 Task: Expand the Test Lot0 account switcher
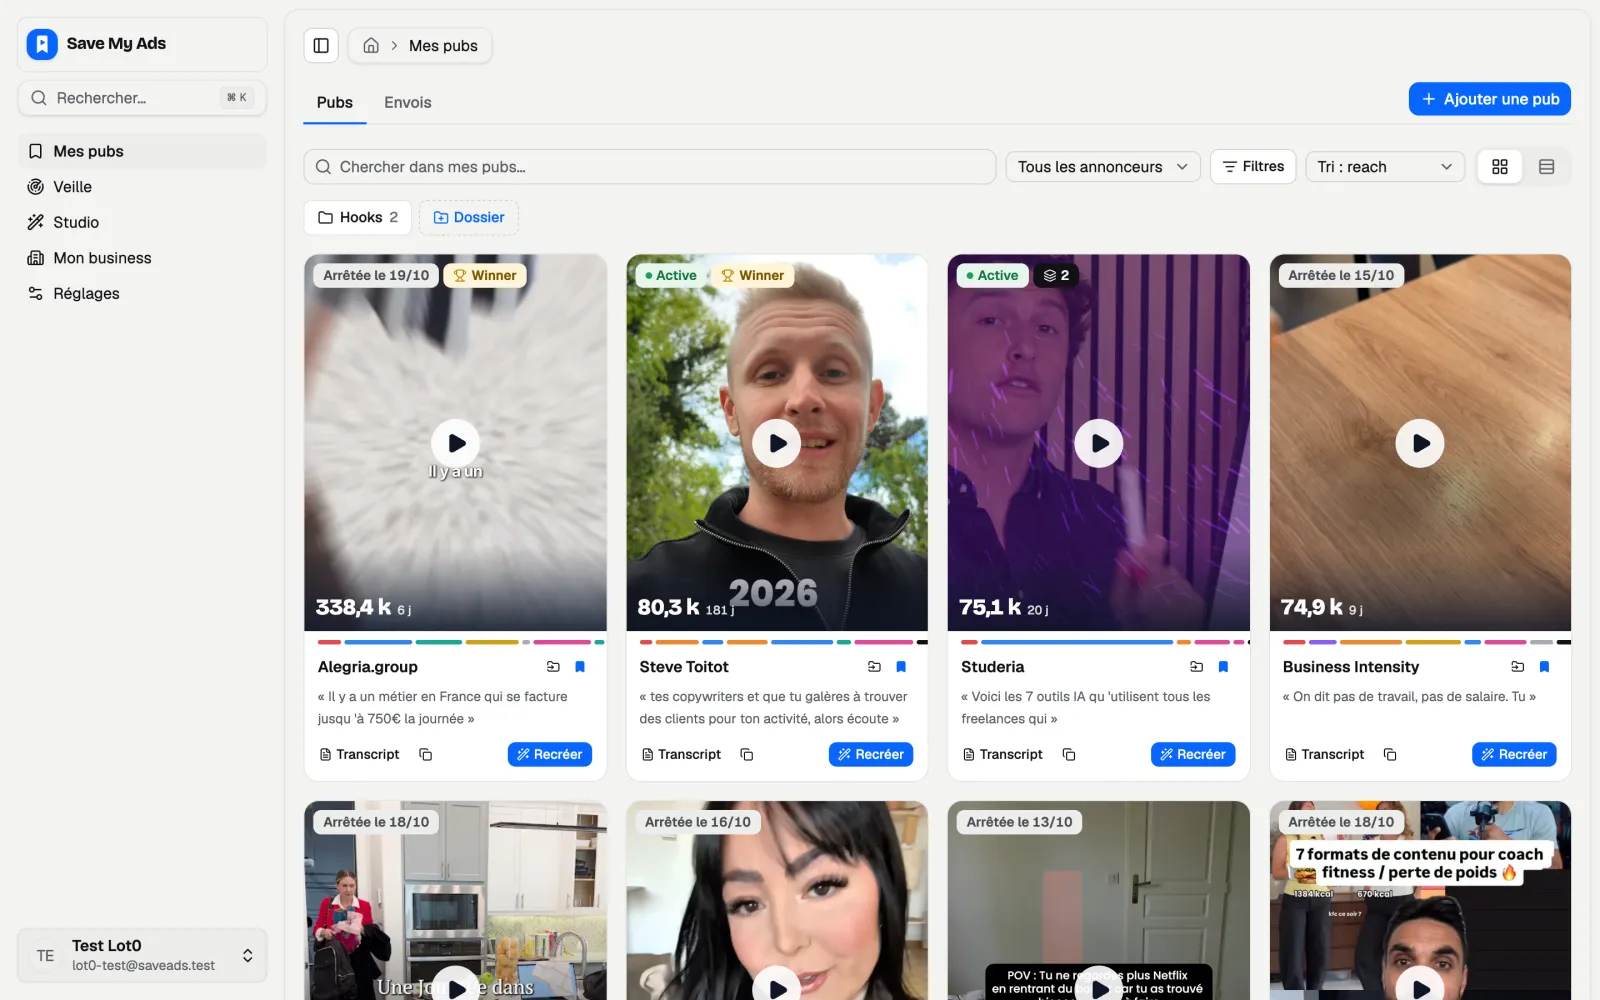(142, 955)
